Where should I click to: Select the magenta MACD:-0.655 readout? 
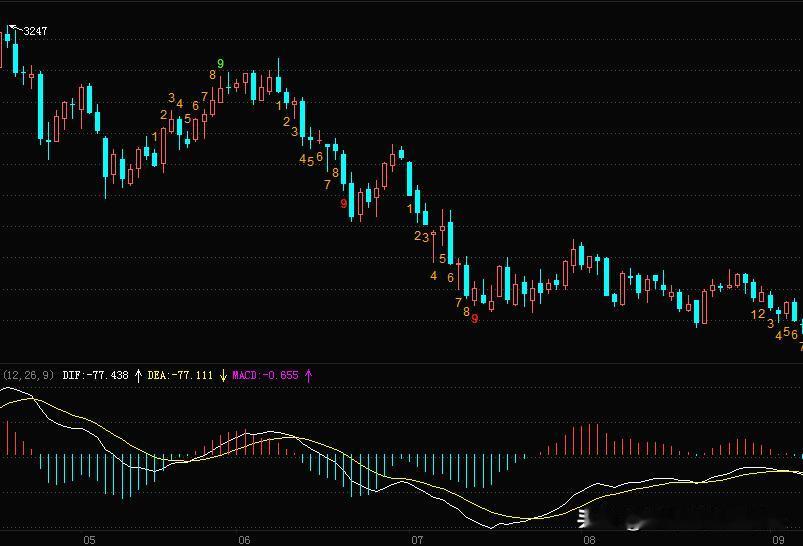265,375
